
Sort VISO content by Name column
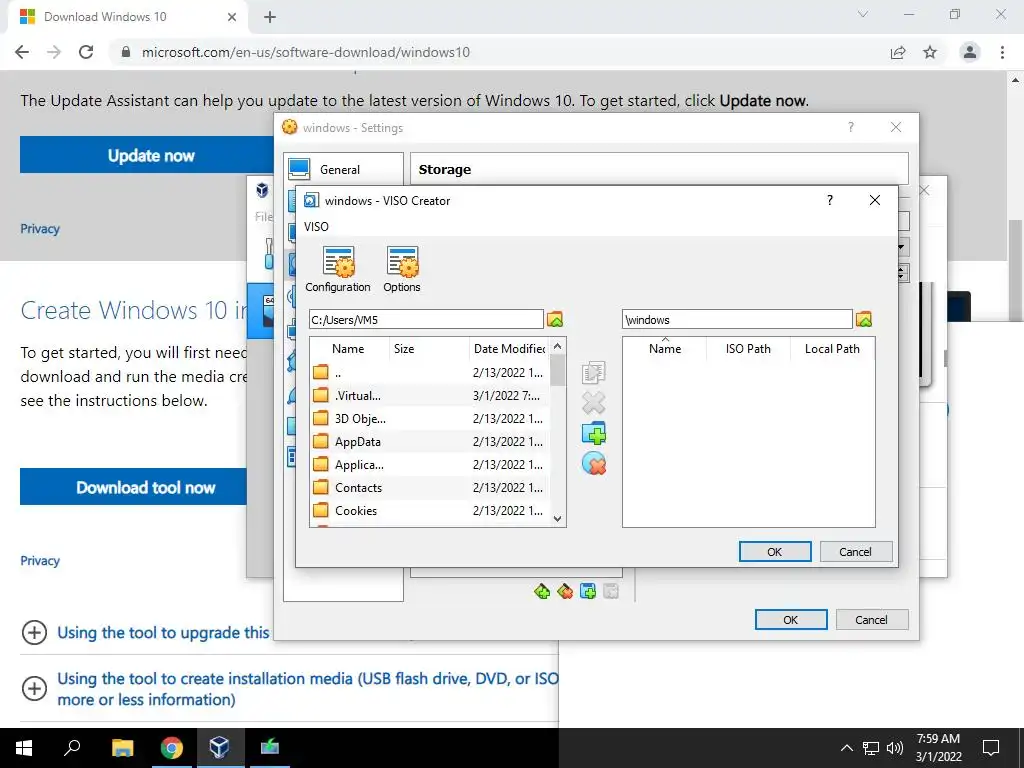665,349
